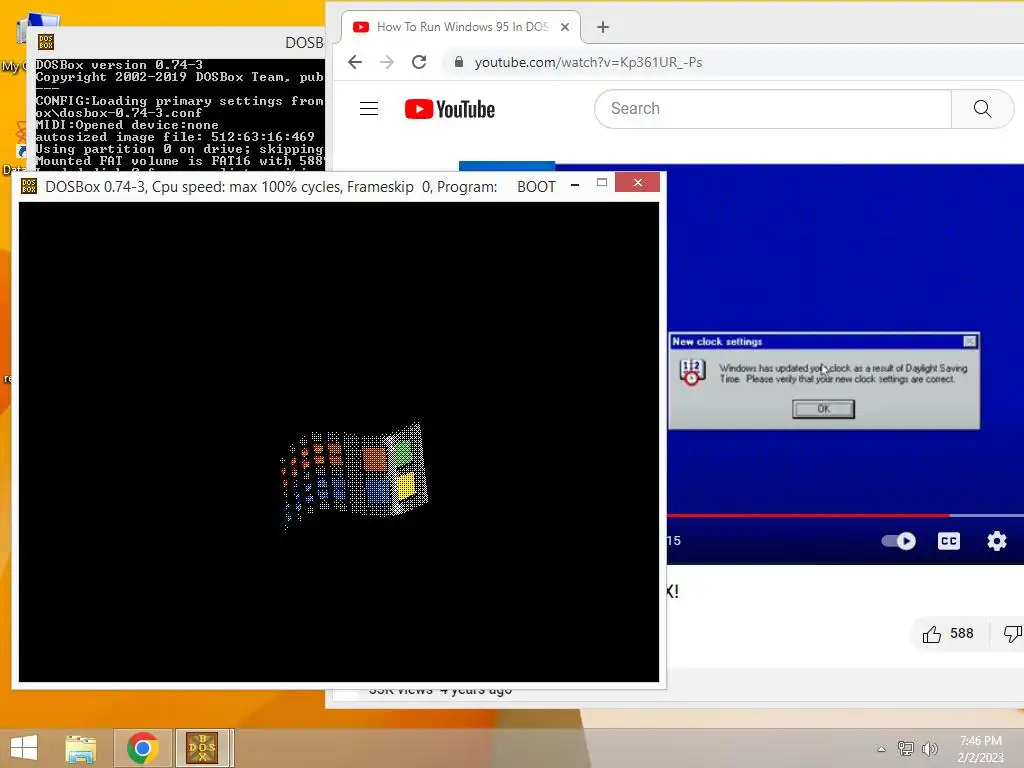
Task: Close the 'New clock settings' dialog in the video
Action: pos(970,341)
